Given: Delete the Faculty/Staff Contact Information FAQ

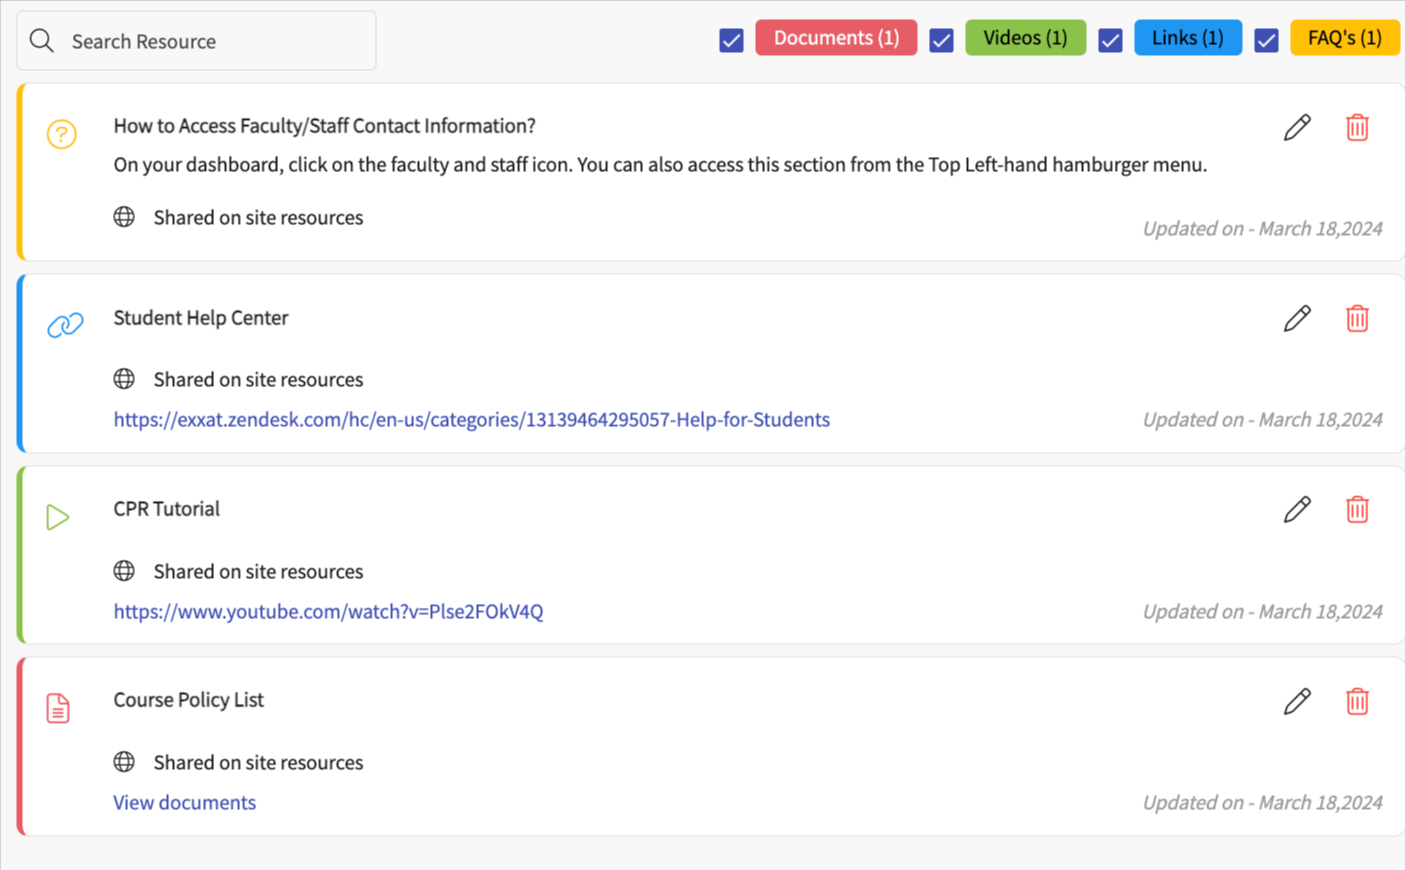Looking at the screenshot, I should [x=1357, y=127].
